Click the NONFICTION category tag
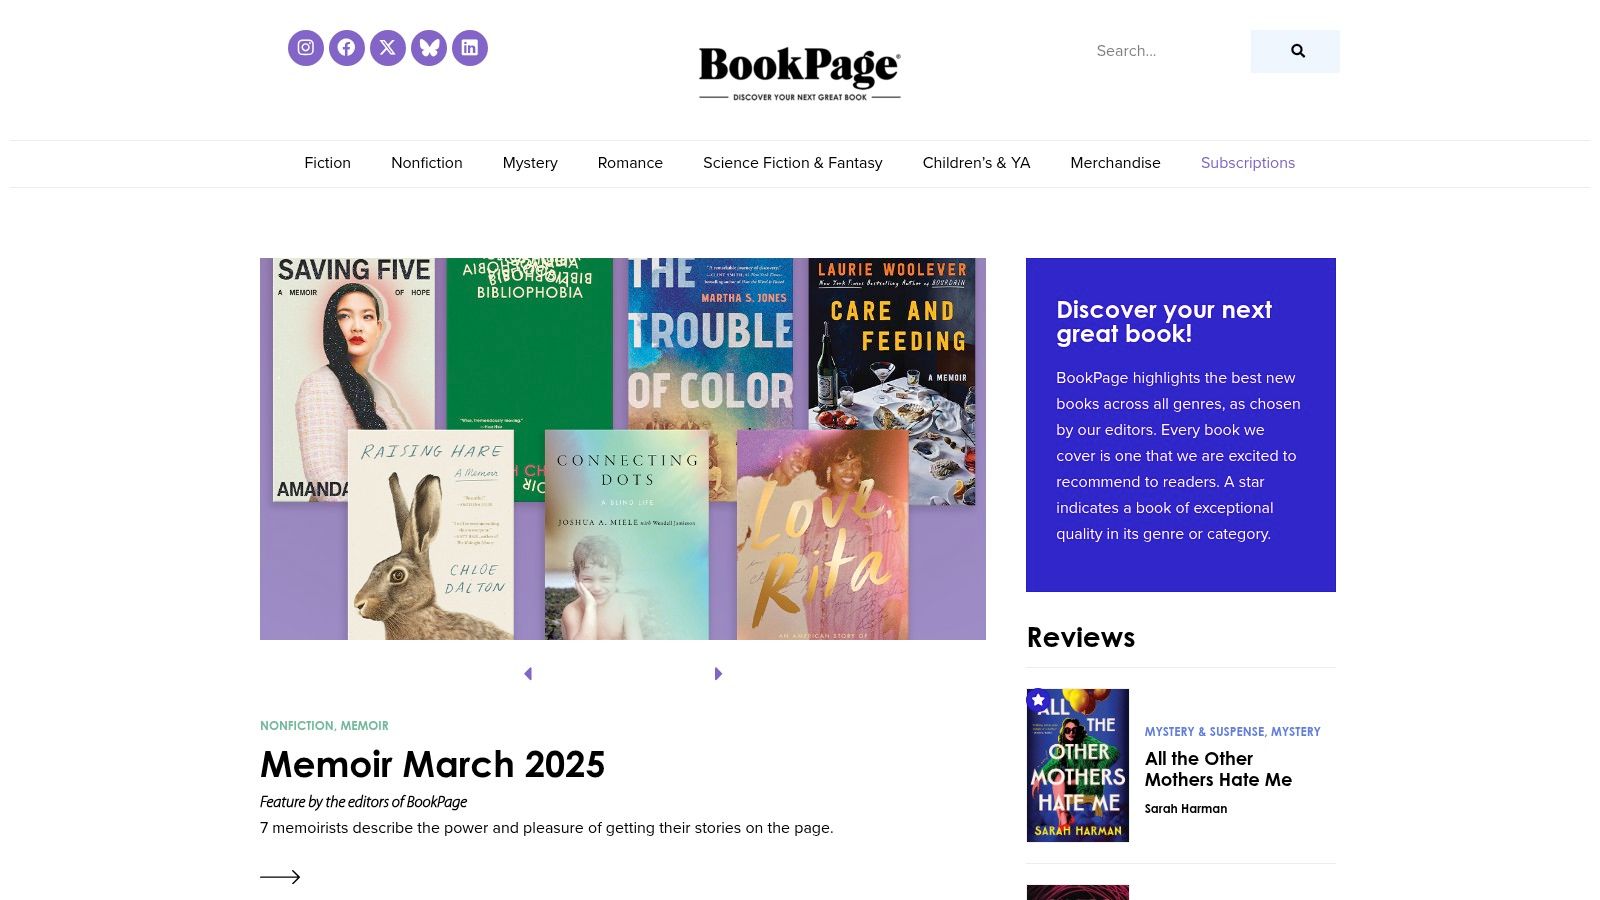The width and height of the screenshot is (1600, 900). tap(297, 726)
